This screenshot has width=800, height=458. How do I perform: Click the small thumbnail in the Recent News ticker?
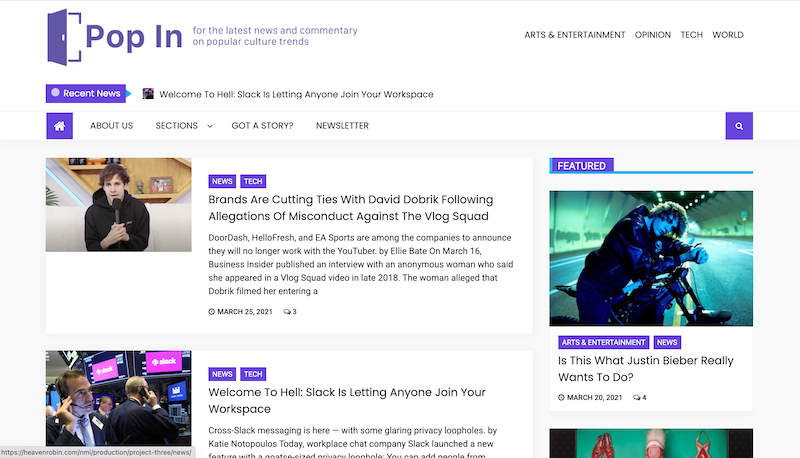(x=148, y=94)
